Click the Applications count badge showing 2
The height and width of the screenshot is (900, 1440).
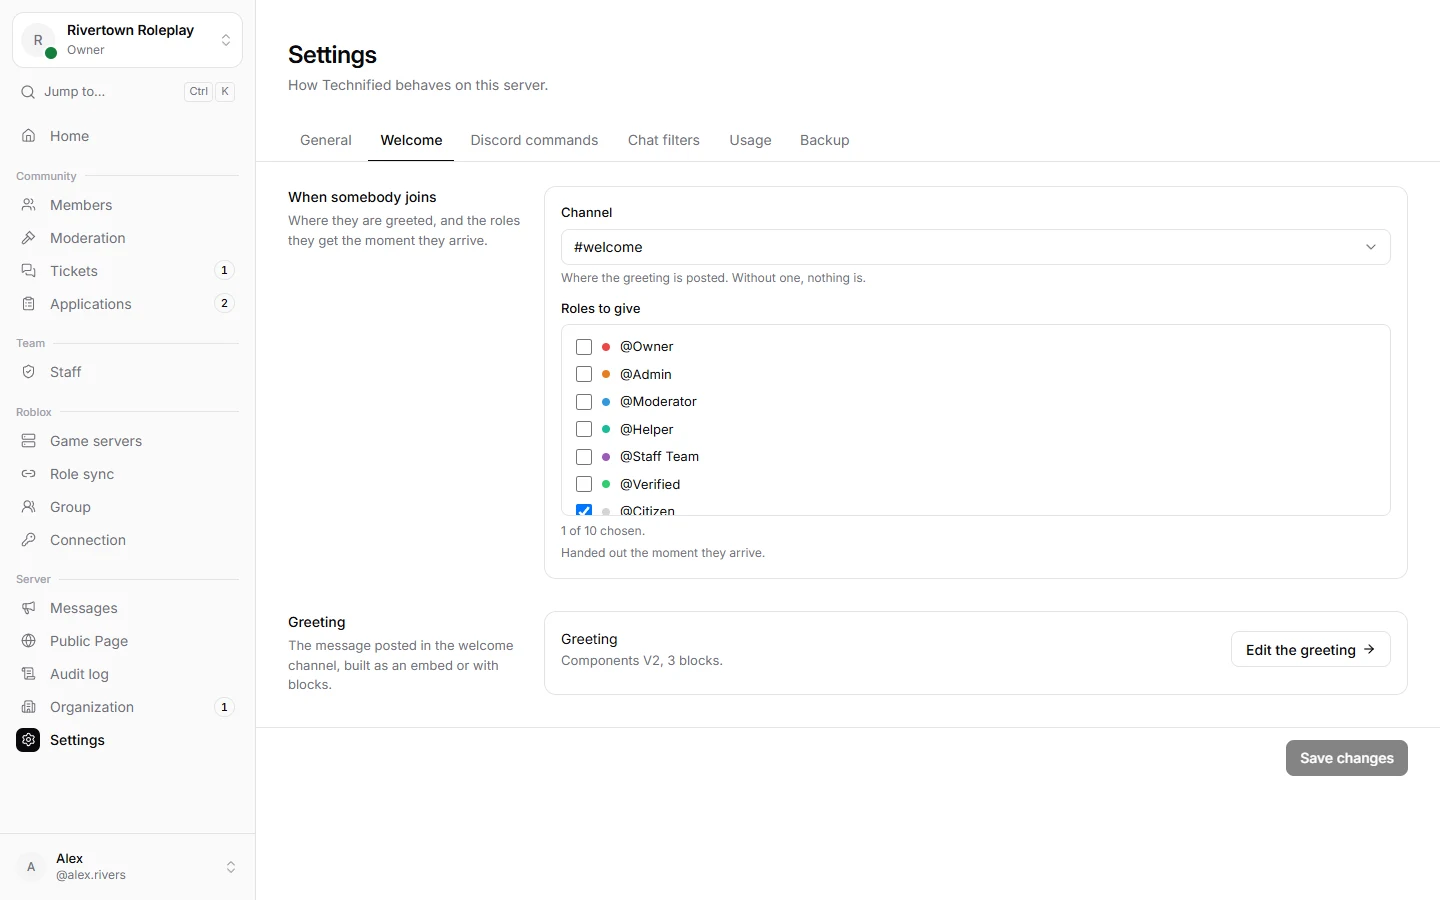(x=224, y=303)
